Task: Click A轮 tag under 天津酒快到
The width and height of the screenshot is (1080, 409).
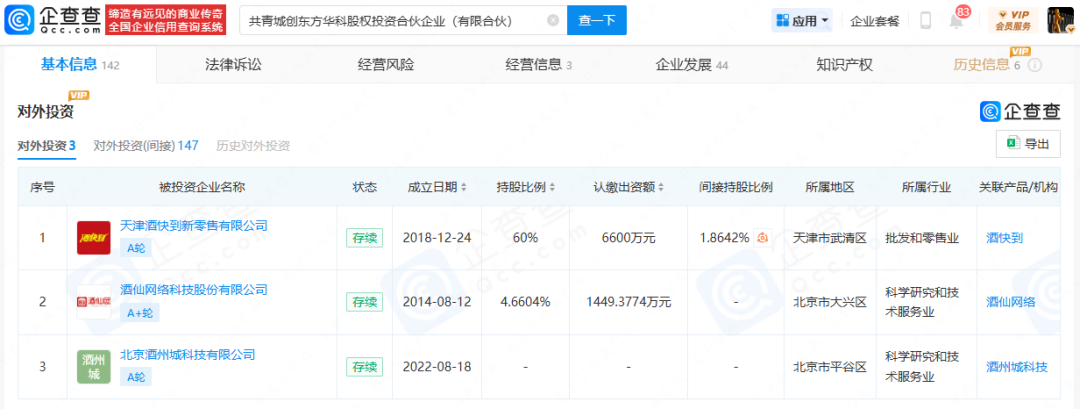Action: point(136,248)
